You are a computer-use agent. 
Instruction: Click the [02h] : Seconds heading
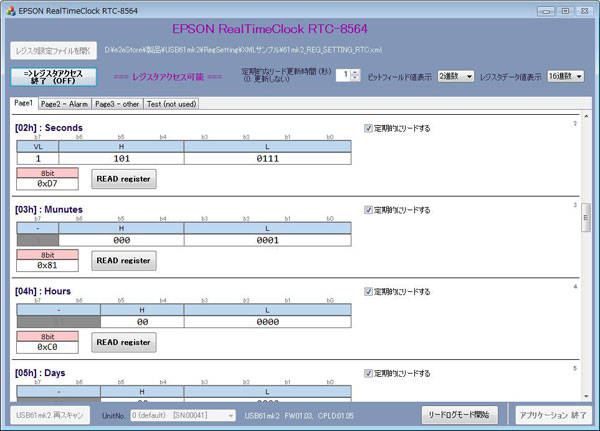(49, 128)
